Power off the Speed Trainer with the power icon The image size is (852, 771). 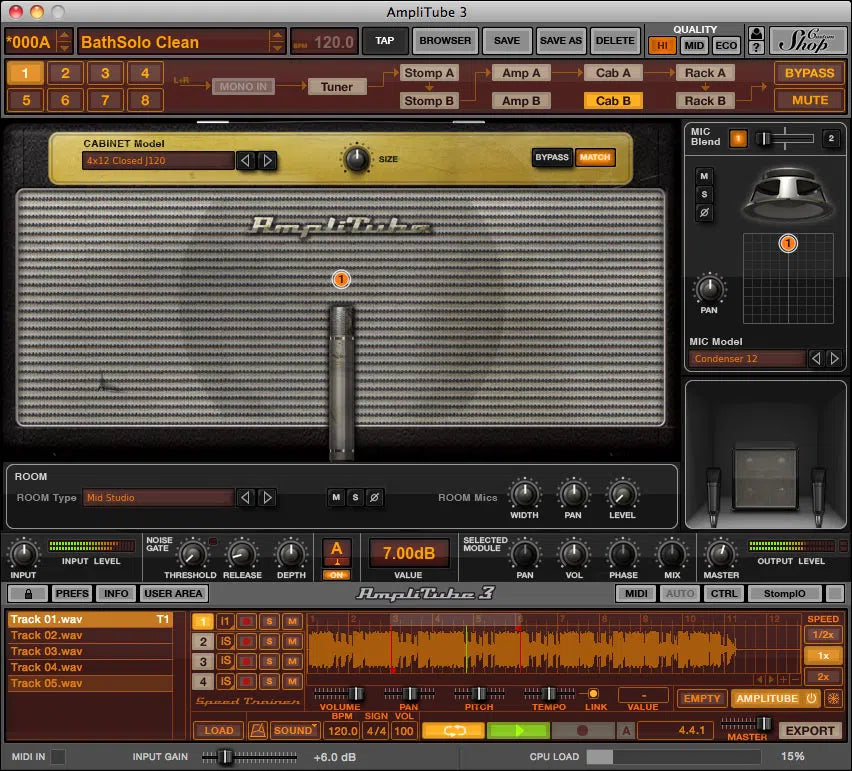[812, 698]
